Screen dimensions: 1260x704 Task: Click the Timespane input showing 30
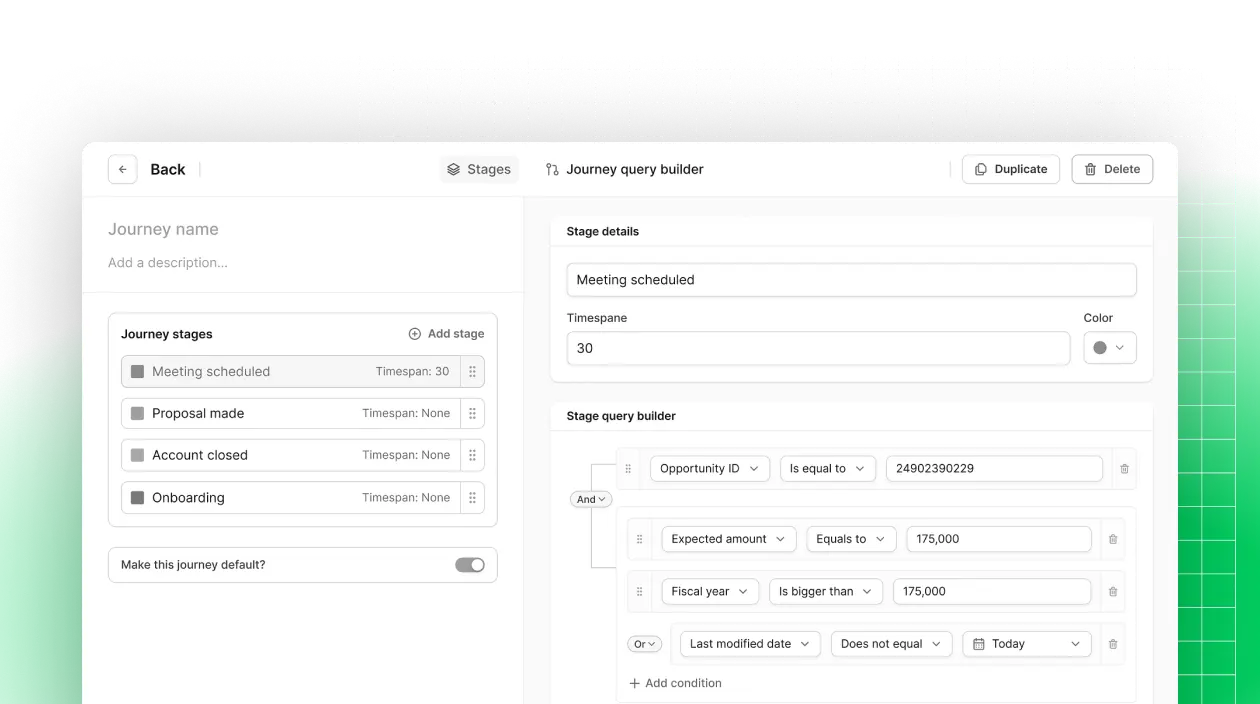[818, 348]
